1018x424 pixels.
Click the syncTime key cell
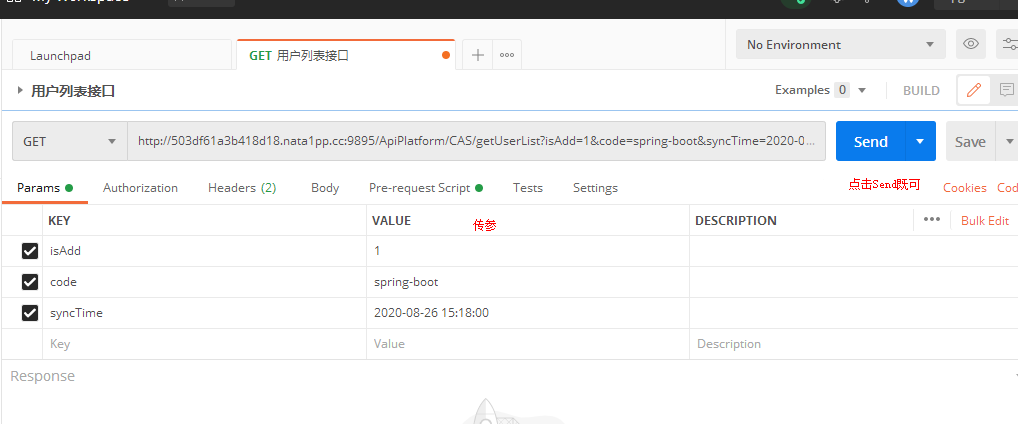(x=205, y=313)
